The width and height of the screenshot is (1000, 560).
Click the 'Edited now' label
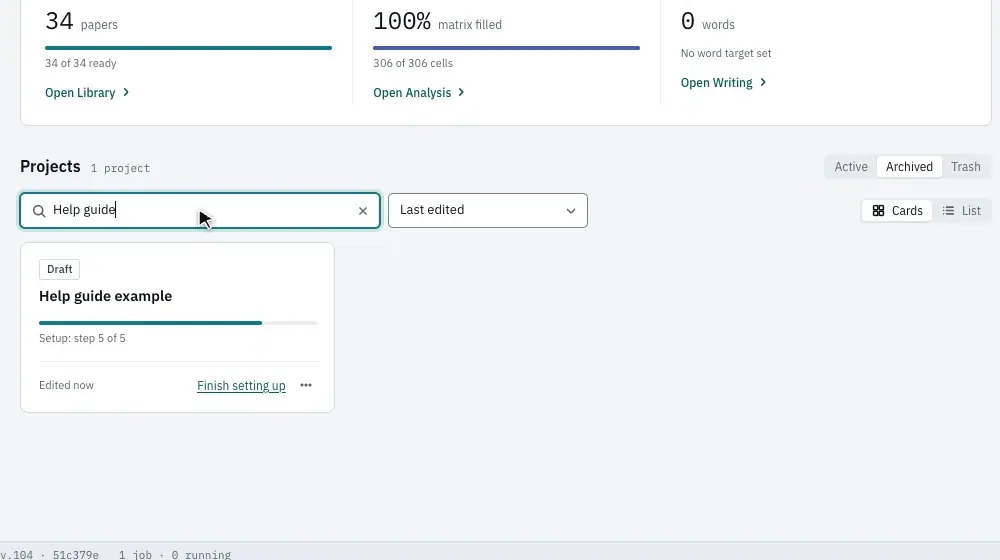pyautogui.click(x=66, y=385)
